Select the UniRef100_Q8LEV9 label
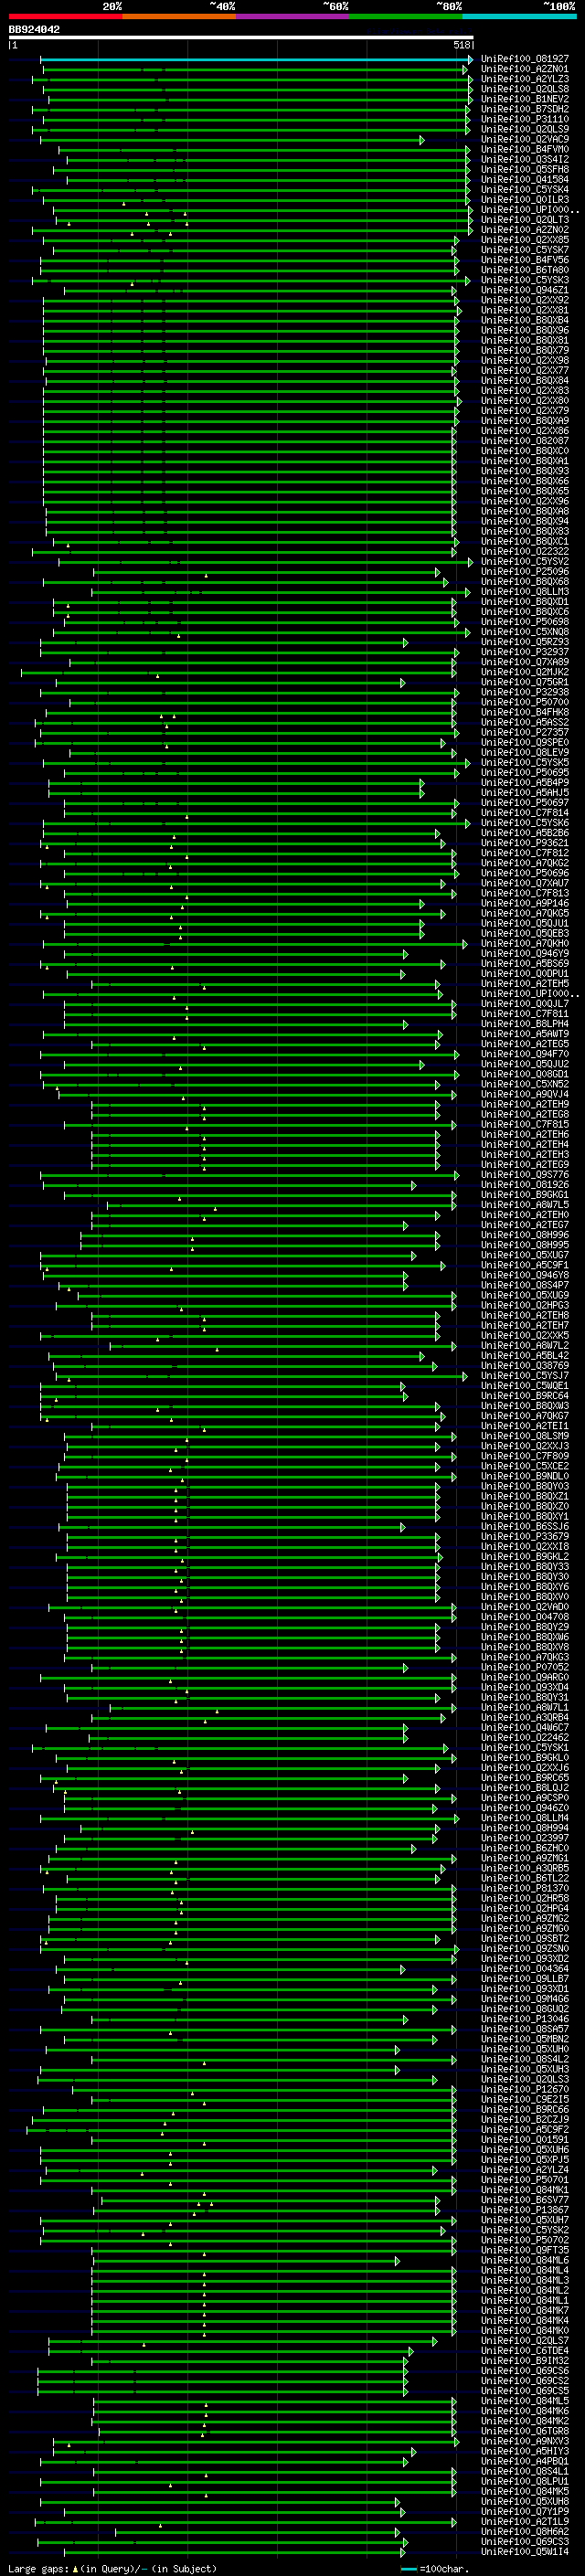585x2576 pixels. pos(525,752)
